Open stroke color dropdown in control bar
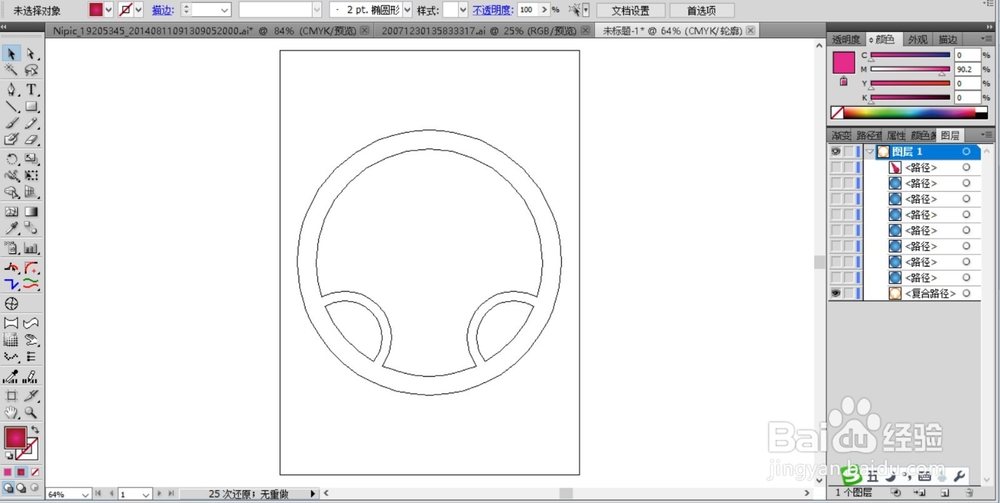 click(139, 10)
